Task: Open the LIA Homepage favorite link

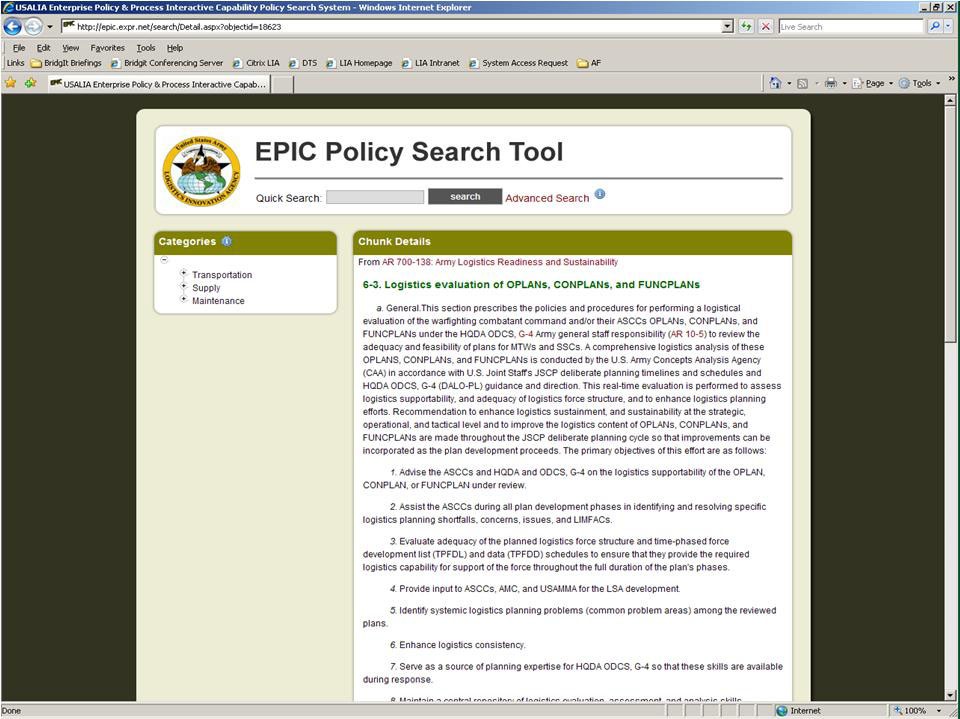Action: [x=359, y=63]
